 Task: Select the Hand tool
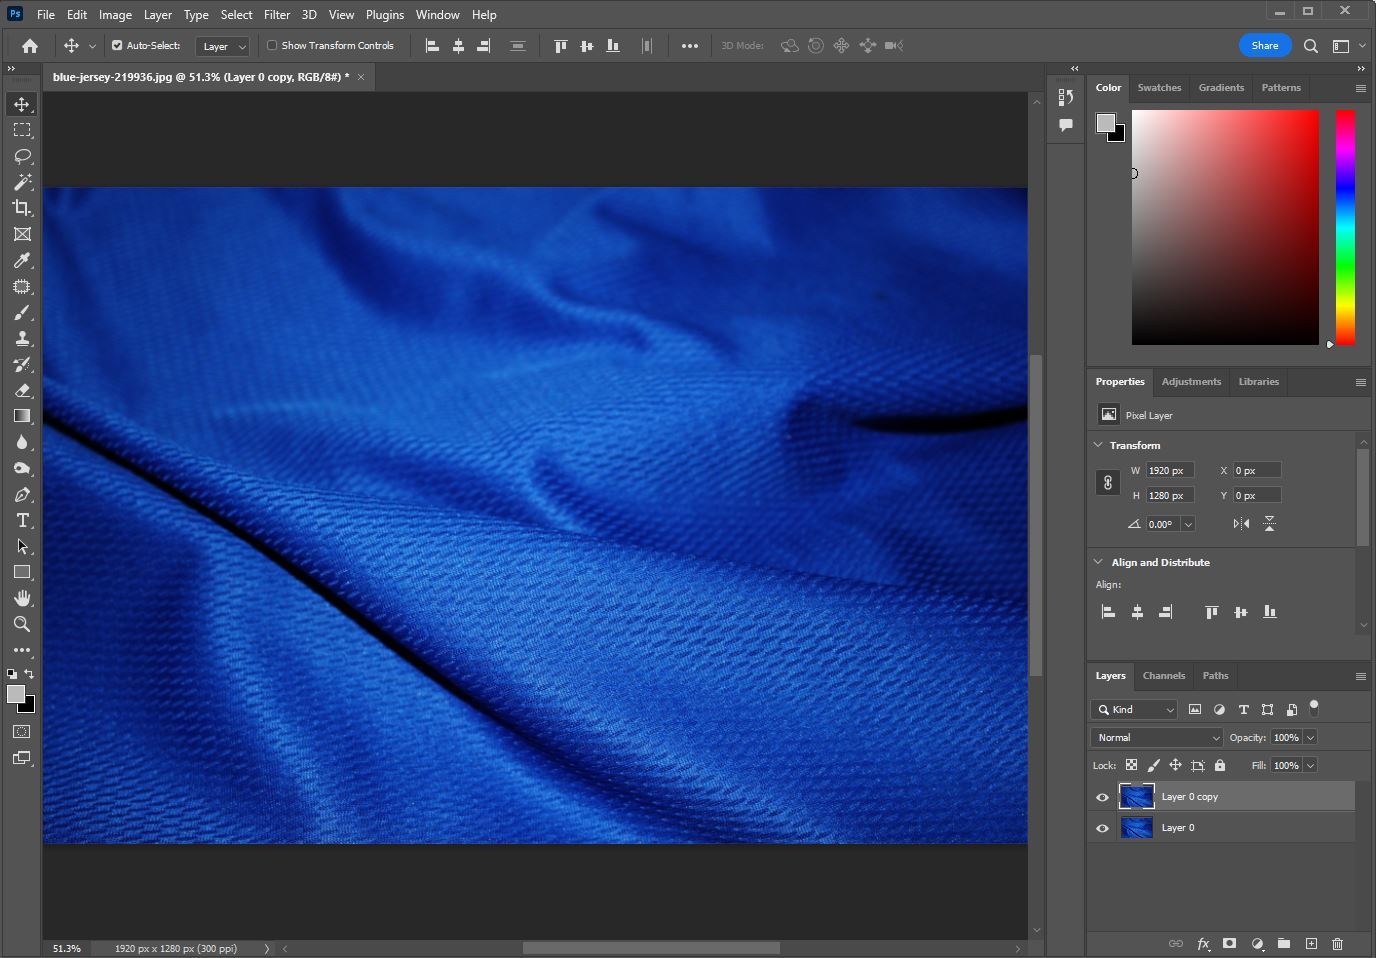coord(22,598)
